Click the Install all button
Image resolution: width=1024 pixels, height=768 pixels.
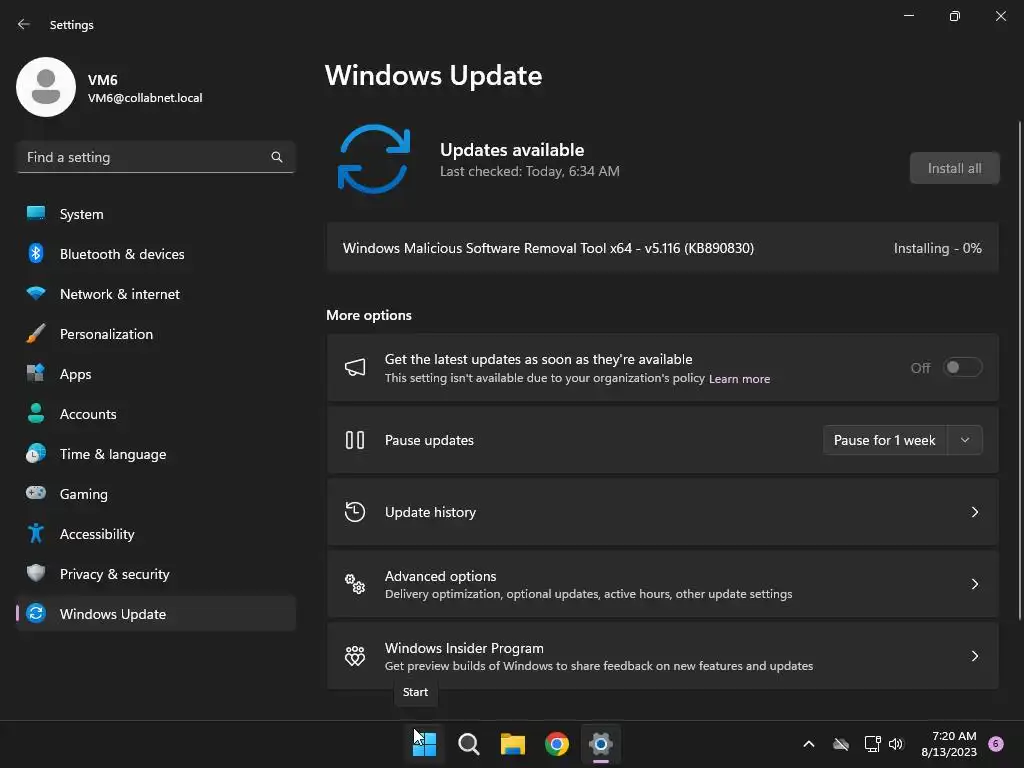point(954,168)
